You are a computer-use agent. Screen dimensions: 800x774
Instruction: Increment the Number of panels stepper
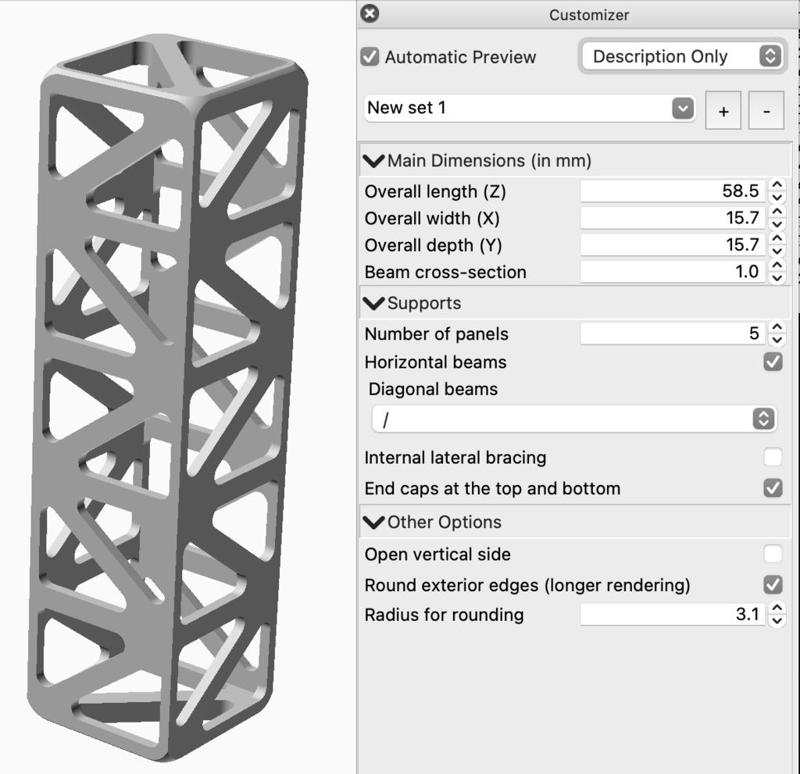coord(779,329)
